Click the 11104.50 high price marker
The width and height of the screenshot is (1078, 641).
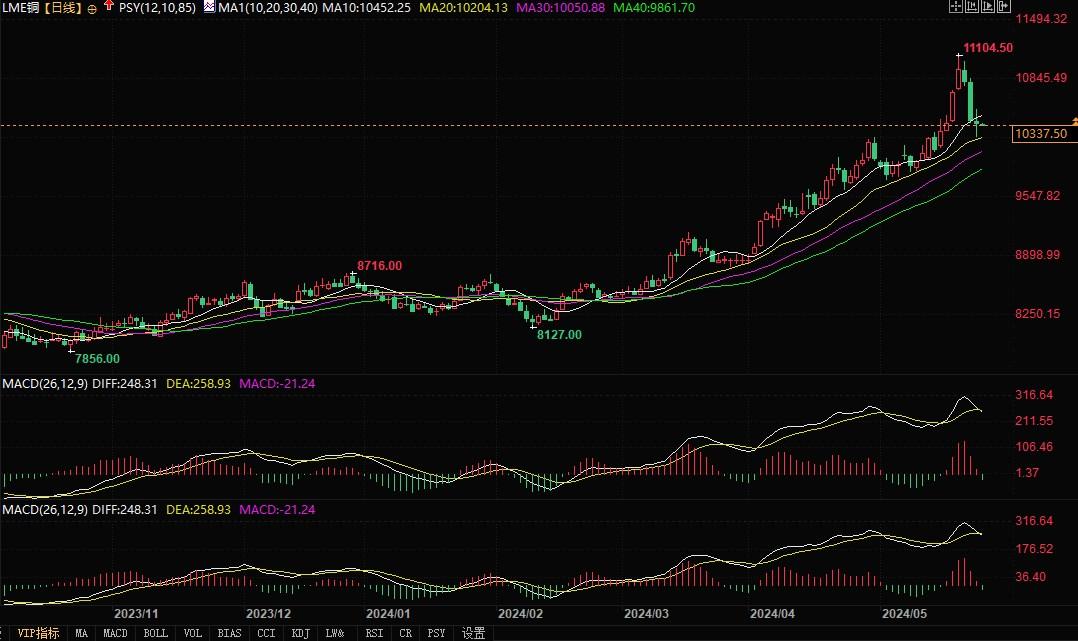pyautogui.click(x=988, y=48)
